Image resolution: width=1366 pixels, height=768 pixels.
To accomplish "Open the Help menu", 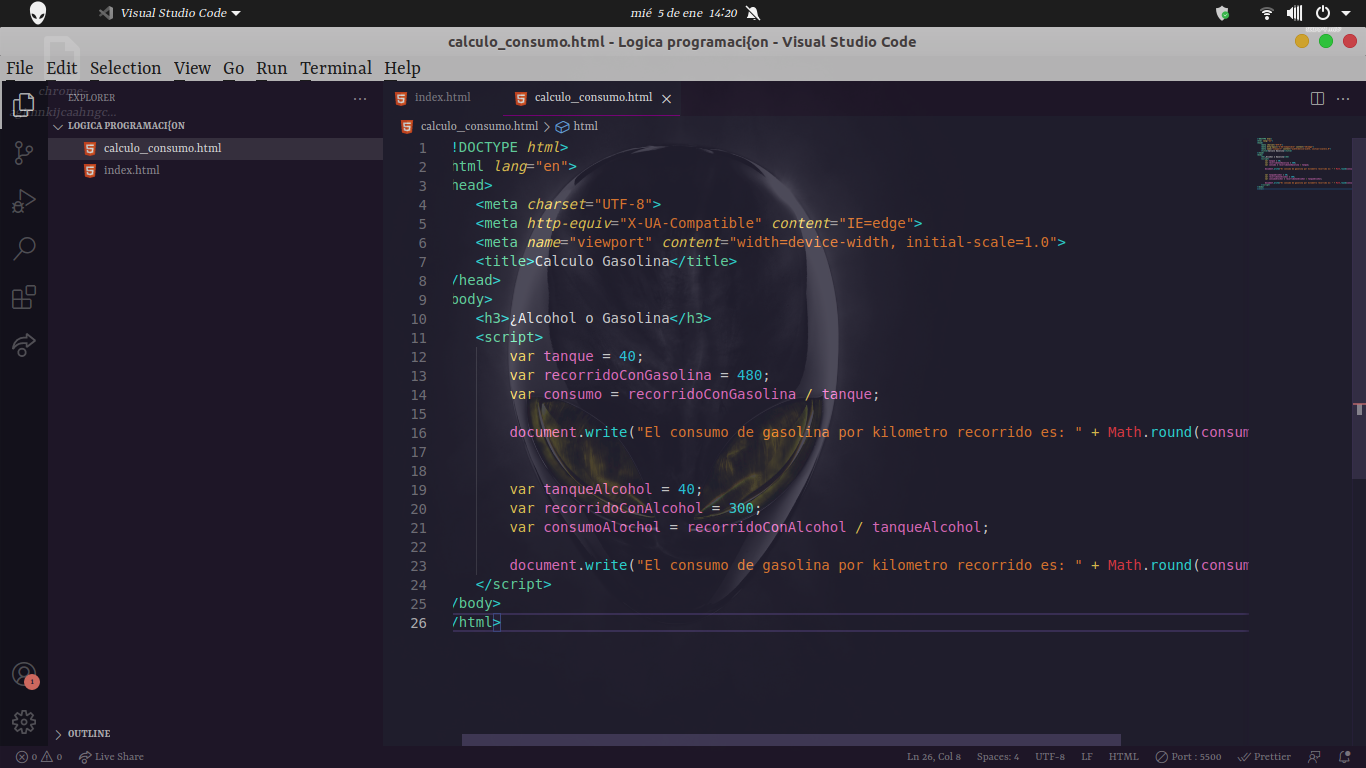I will pos(402,68).
